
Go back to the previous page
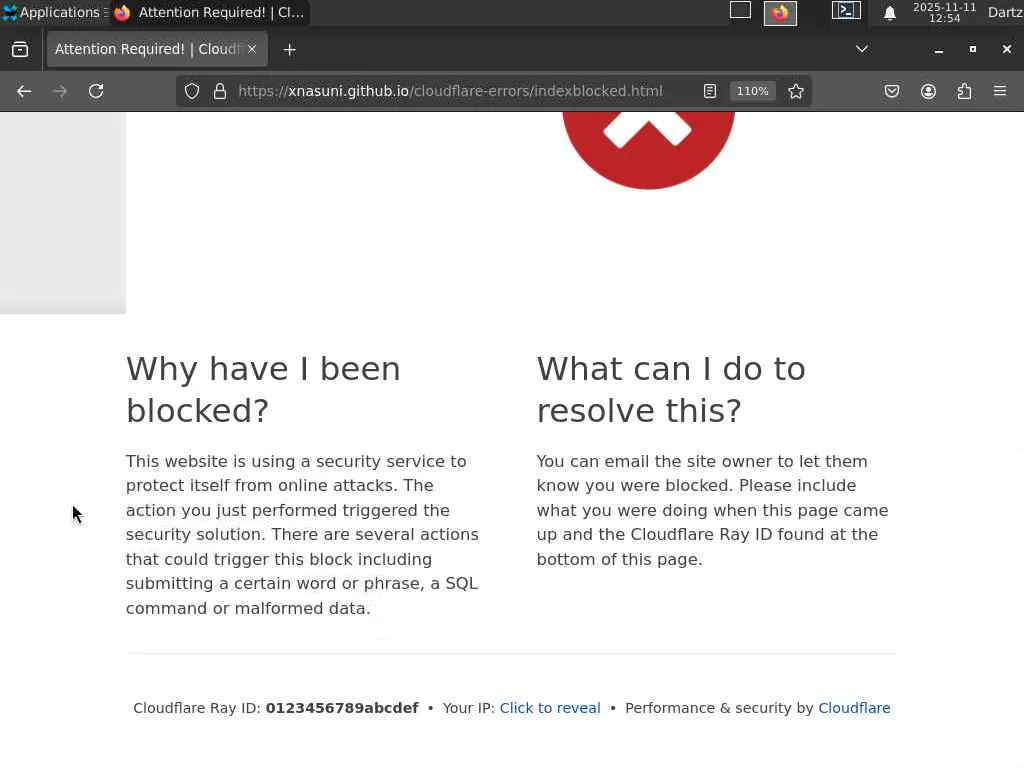[24, 91]
